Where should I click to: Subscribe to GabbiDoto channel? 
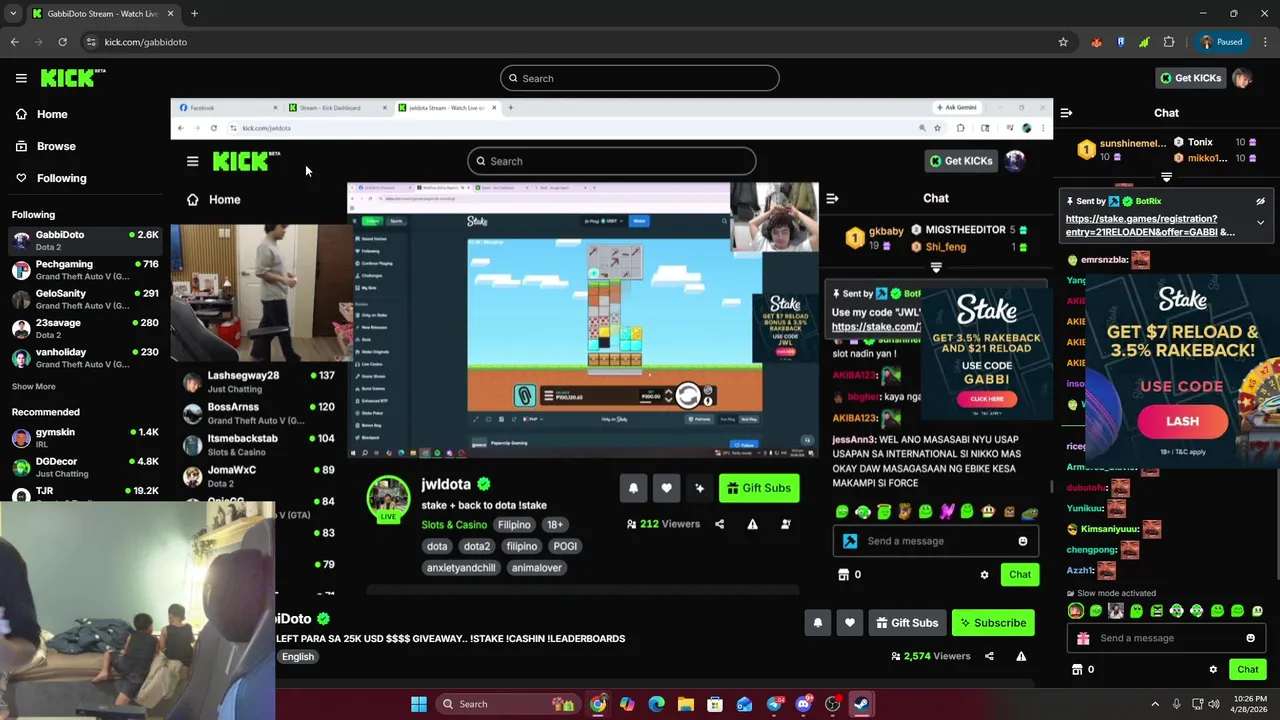pos(993,623)
